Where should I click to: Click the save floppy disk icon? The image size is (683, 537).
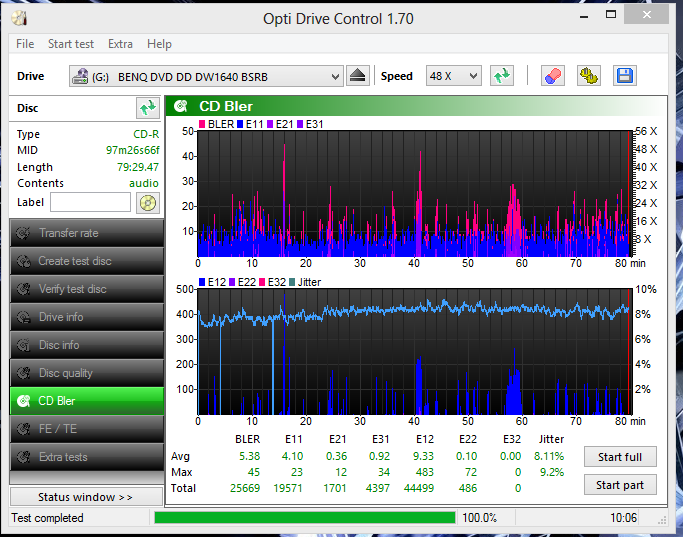(x=625, y=76)
